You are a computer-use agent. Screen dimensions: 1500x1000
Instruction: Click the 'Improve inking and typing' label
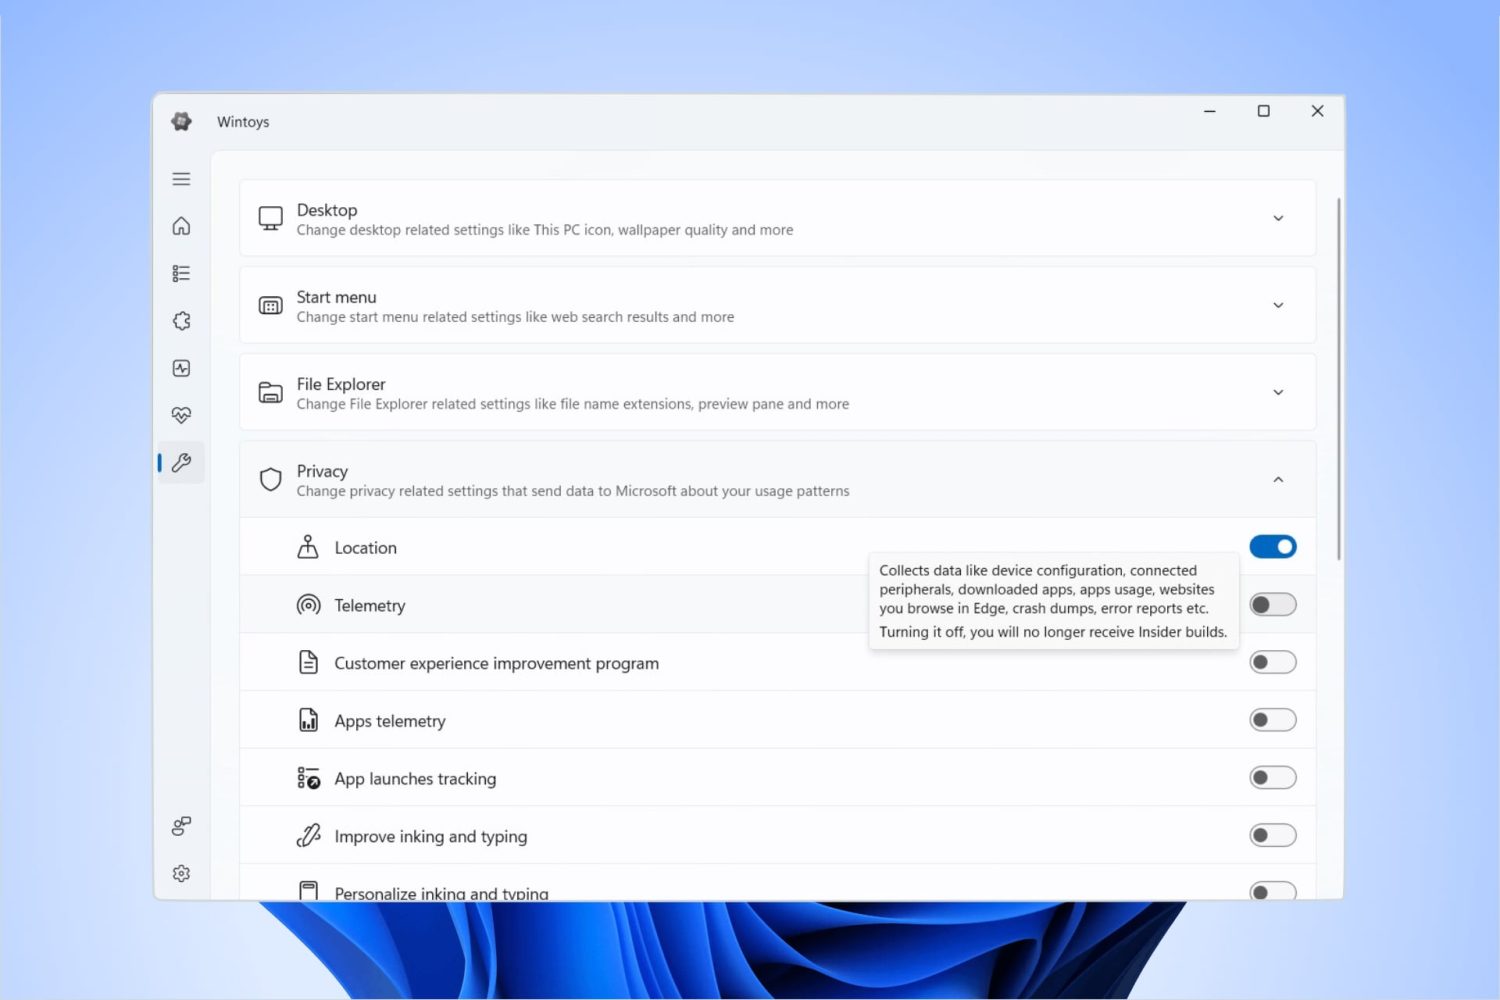(430, 837)
